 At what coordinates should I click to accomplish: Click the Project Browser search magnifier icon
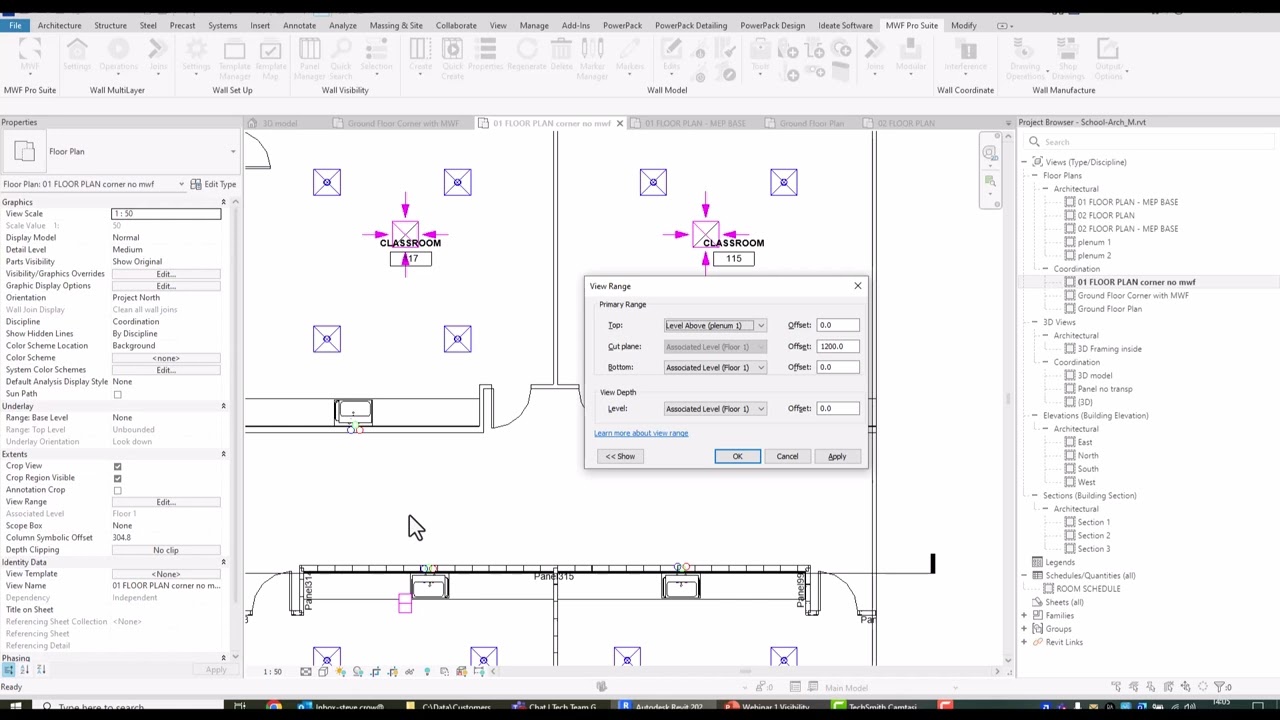tap(1034, 142)
